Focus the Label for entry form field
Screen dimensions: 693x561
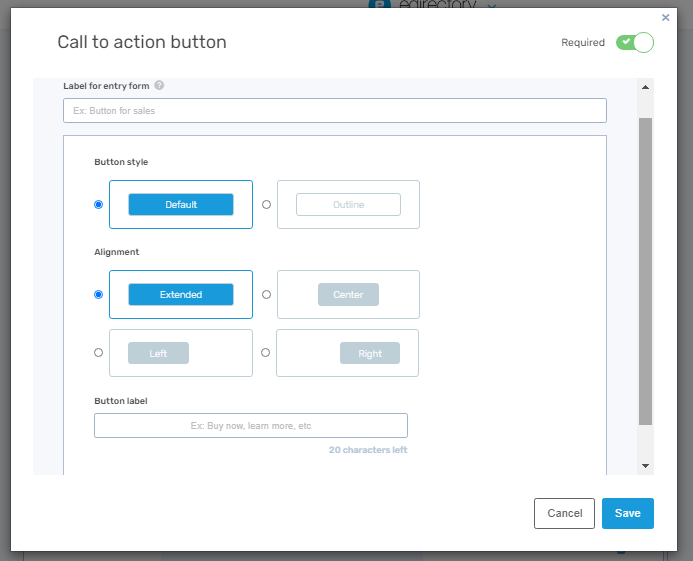coord(334,111)
